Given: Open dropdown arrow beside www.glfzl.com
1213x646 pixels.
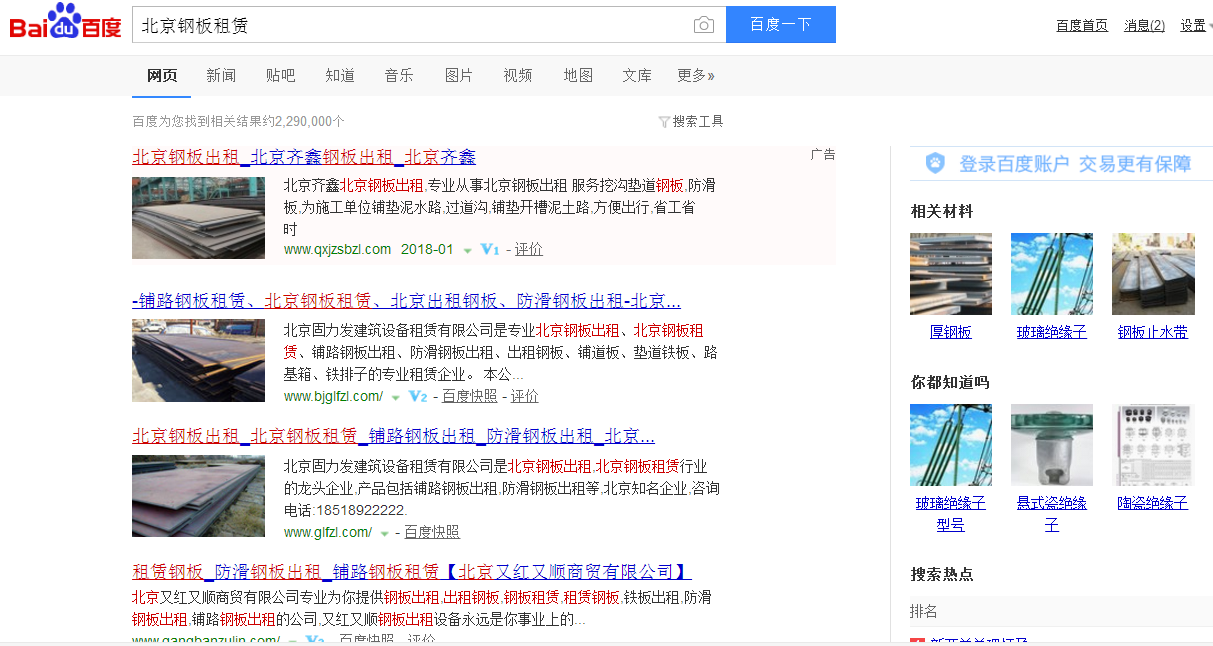Looking at the screenshot, I should 385,534.
